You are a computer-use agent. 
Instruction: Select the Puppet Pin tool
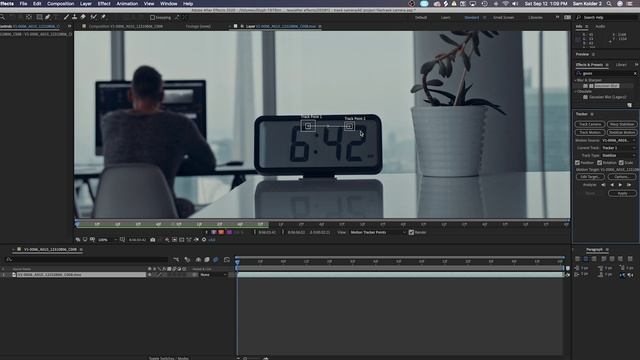point(103,17)
